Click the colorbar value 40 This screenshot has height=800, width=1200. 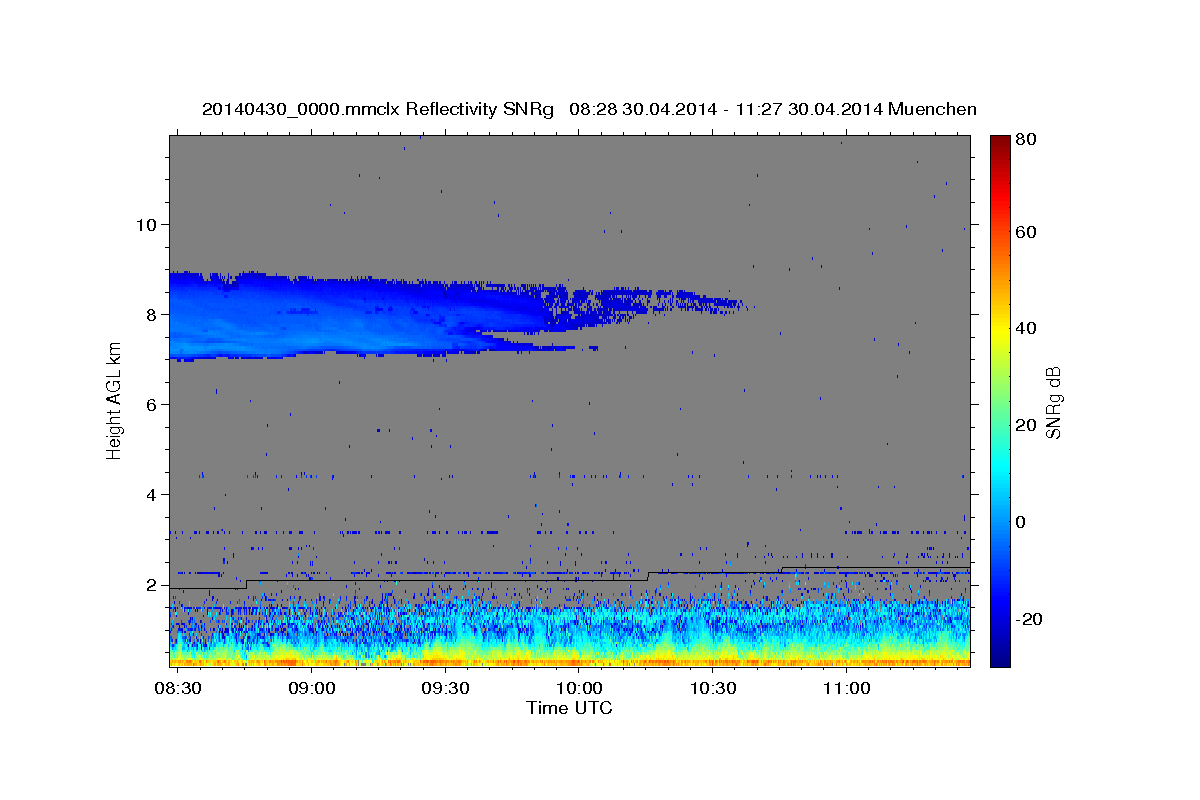click(1025, 328)
